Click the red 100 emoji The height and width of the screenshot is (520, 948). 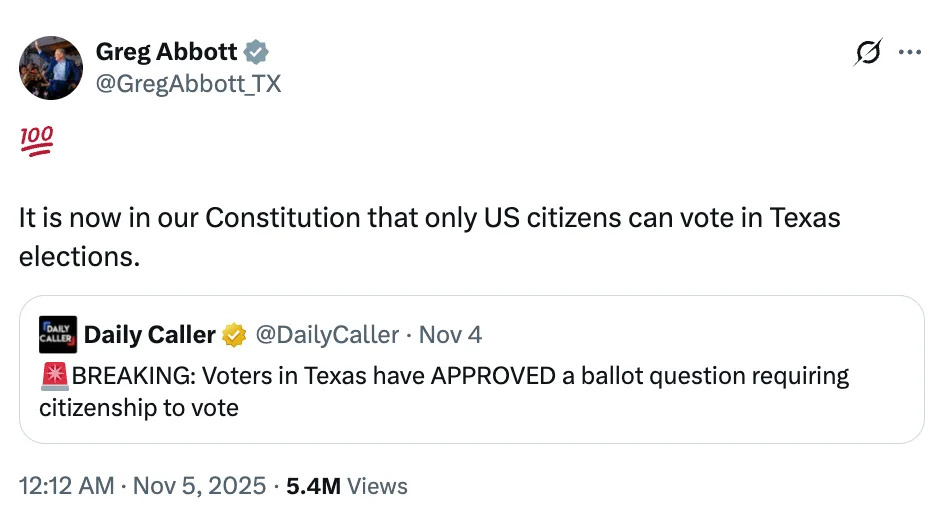(x=36, y=141)
